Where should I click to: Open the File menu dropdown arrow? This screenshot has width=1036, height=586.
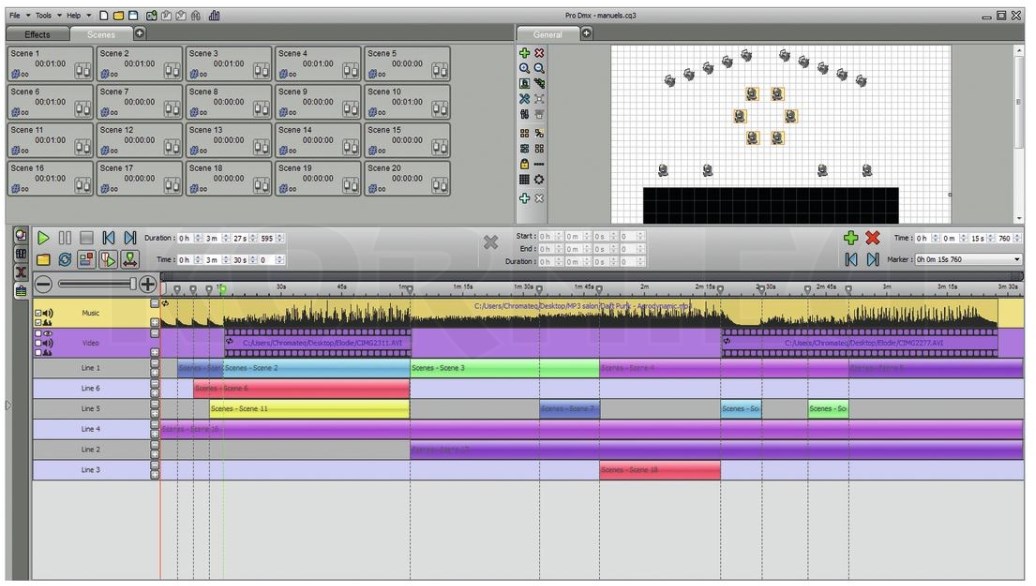click(x=28, y=16)
